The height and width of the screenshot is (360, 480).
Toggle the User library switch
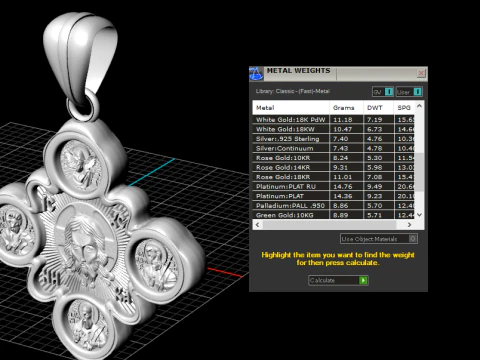tap(409, 92)
